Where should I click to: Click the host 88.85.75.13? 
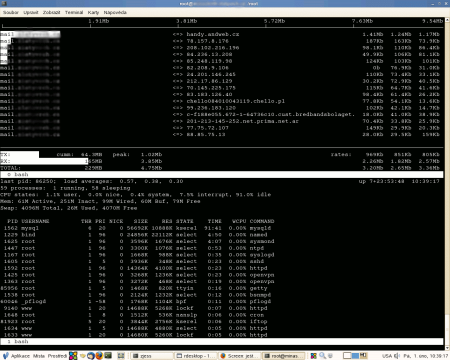pyautogui.click(x=206, y=134)
